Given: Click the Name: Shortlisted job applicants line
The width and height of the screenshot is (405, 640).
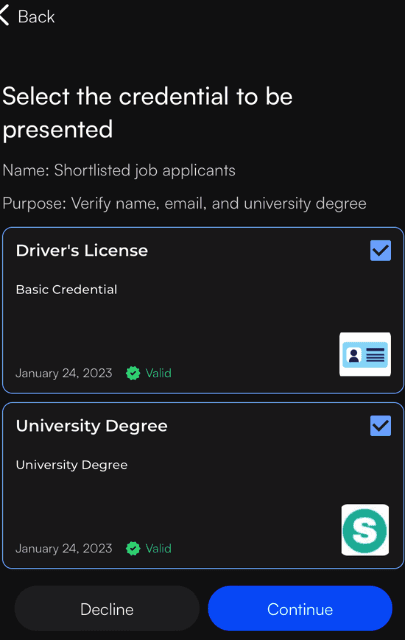Looking at the screenshot, I should point(119,171).
